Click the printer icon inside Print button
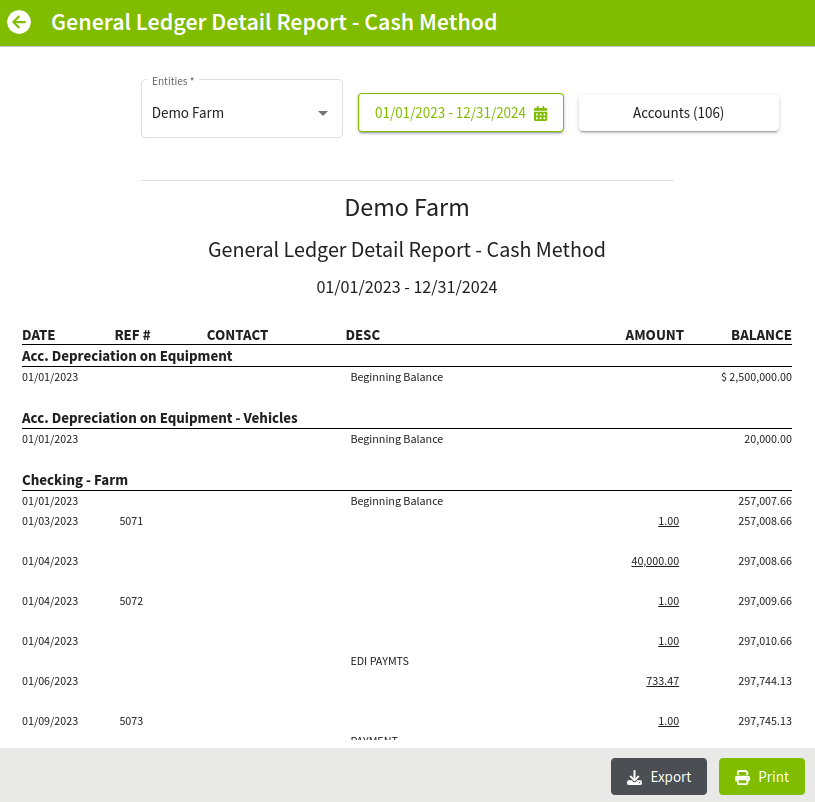Viewport: 815px width, 802px height. (742, 776)
